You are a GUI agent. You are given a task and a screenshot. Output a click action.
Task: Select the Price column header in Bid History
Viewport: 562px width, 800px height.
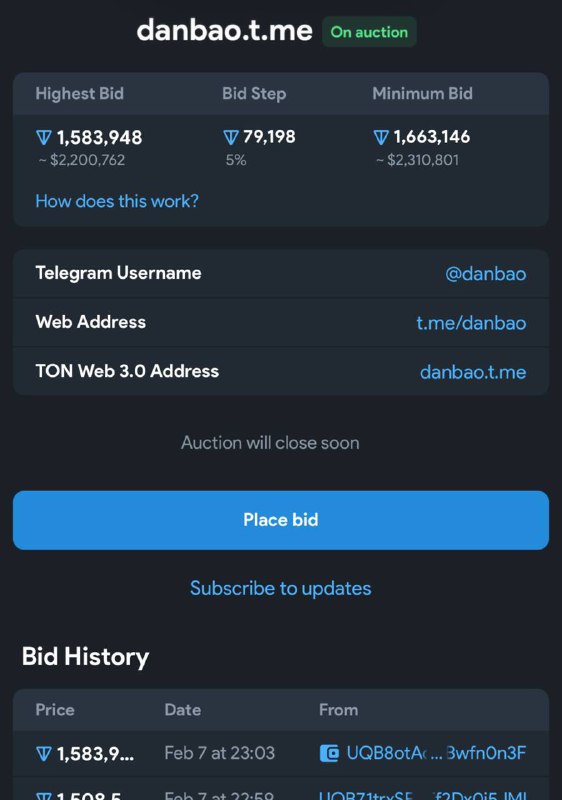(55, 710)
